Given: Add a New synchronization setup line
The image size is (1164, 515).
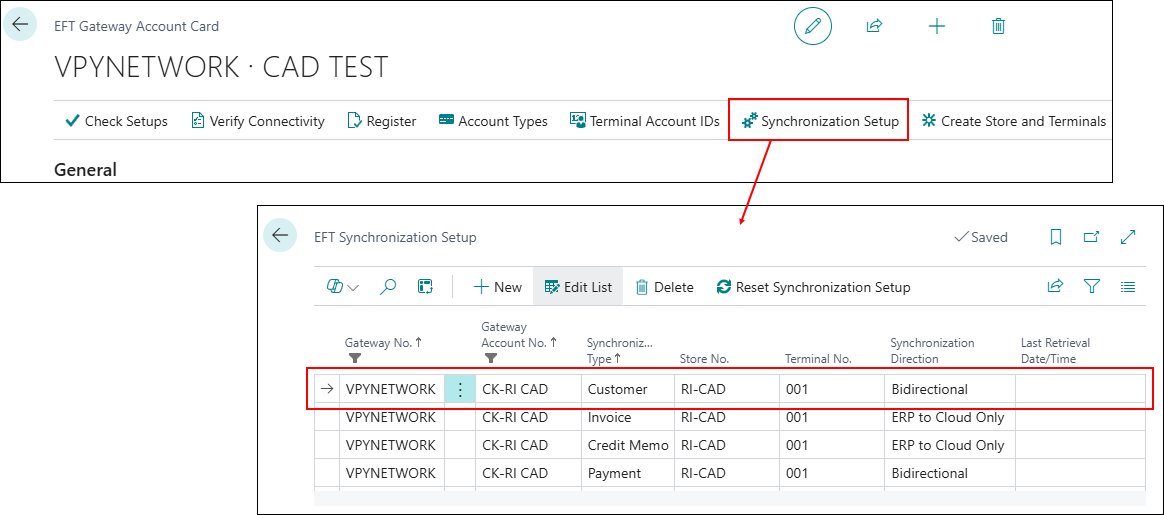Looking at the screenshot, I should click(497, 286).
